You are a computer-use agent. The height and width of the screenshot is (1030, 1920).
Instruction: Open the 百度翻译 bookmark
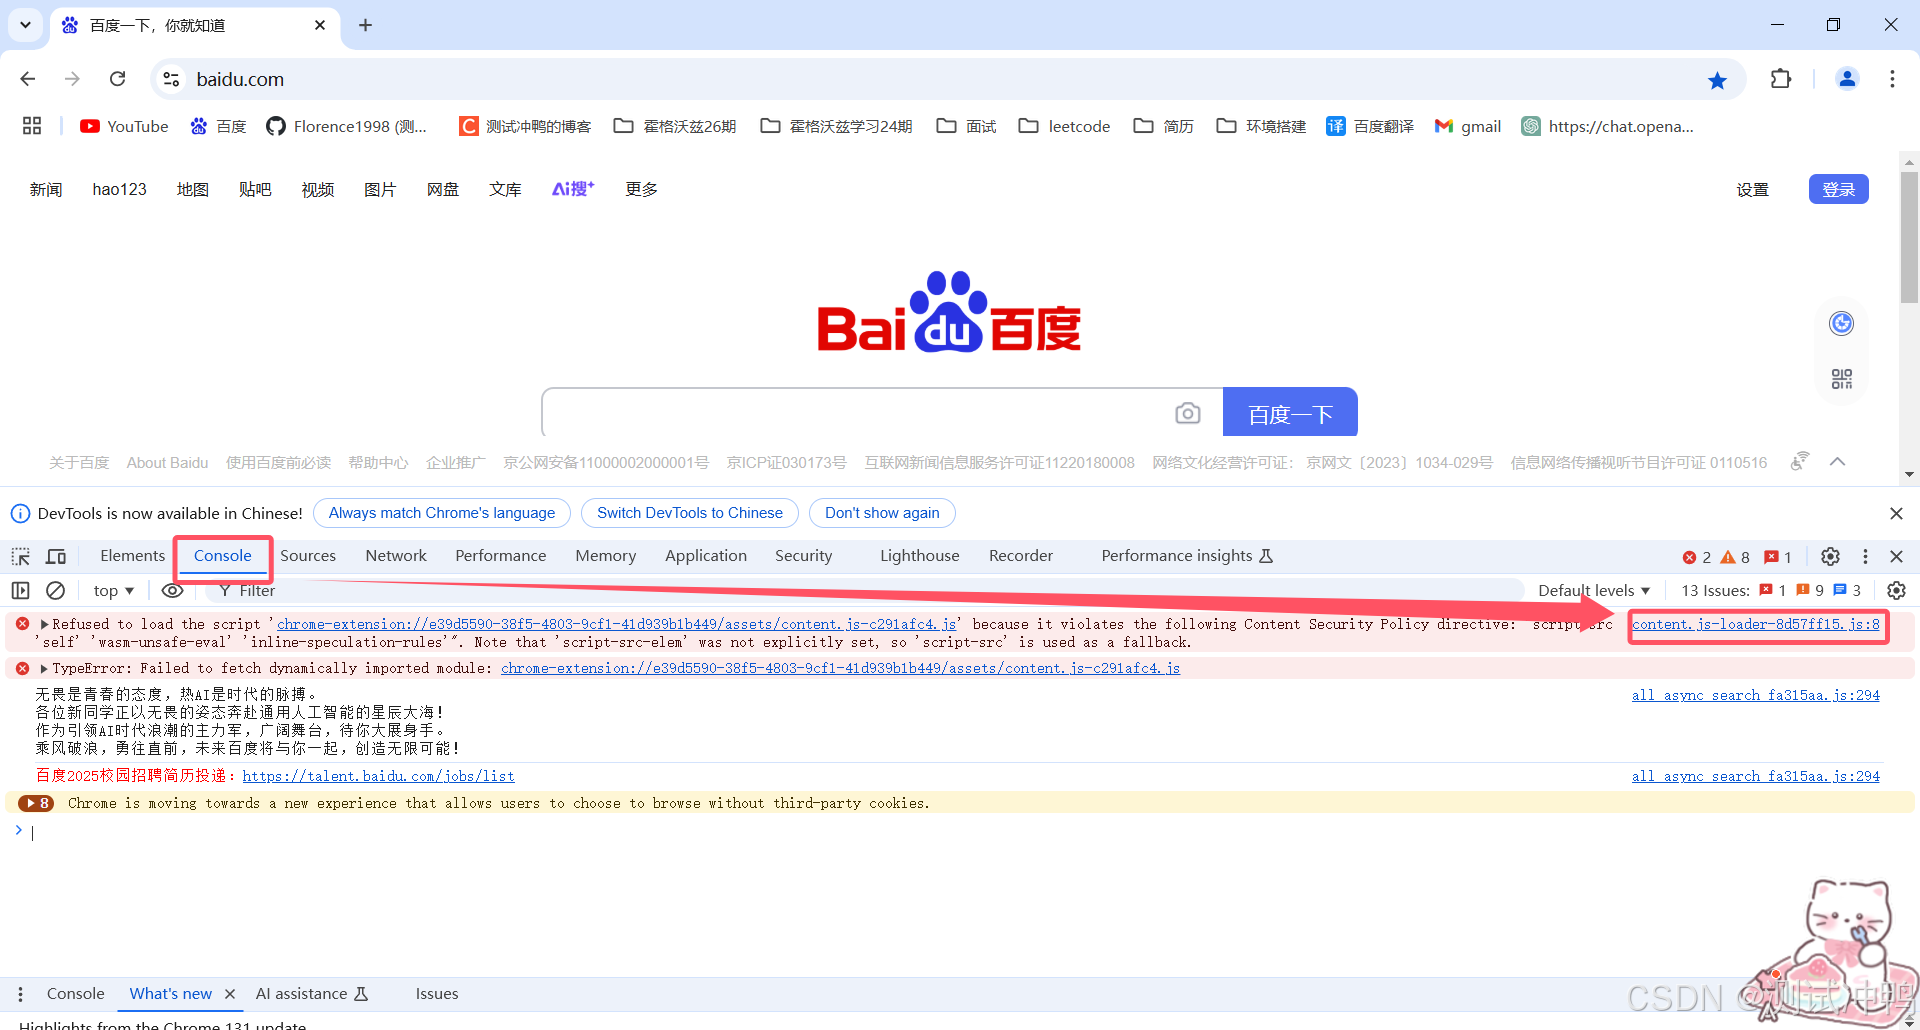click(1370, 126)
